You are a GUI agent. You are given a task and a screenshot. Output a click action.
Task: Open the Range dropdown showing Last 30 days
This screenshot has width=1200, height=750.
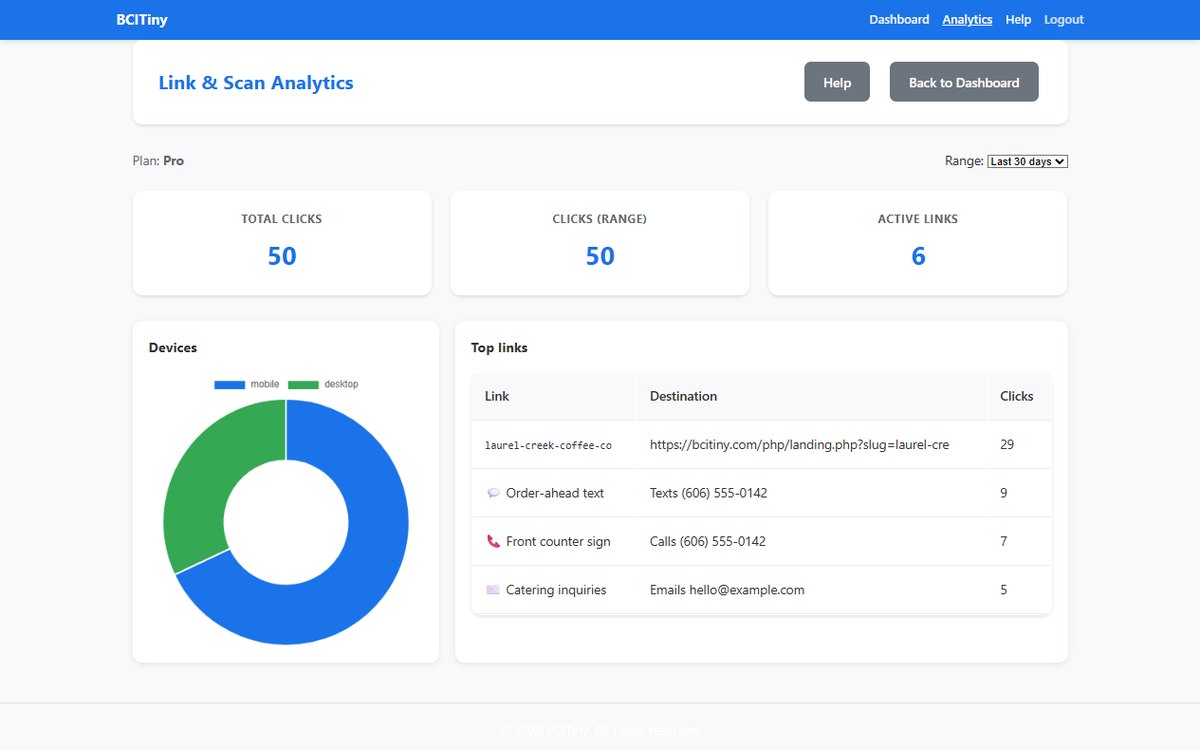[x=1027, y=161]
